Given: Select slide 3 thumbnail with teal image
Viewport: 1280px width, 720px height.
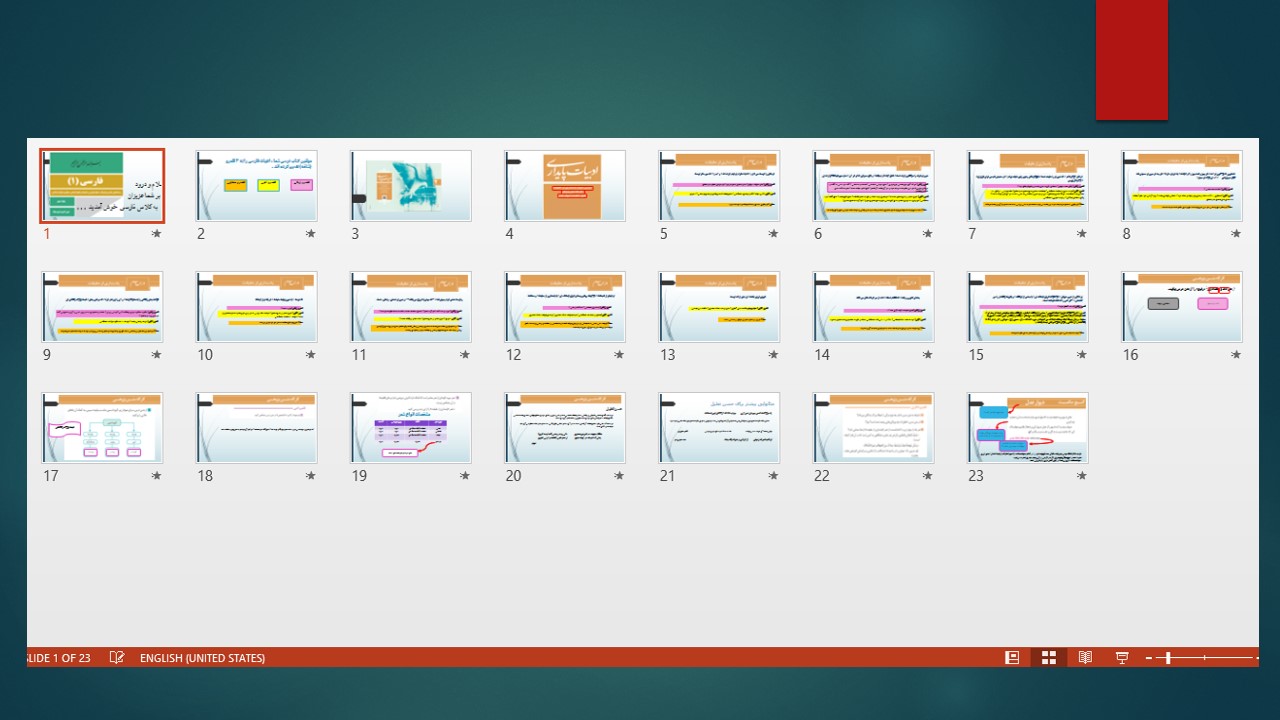Looking at the screenshot, I should coord(411,186).
